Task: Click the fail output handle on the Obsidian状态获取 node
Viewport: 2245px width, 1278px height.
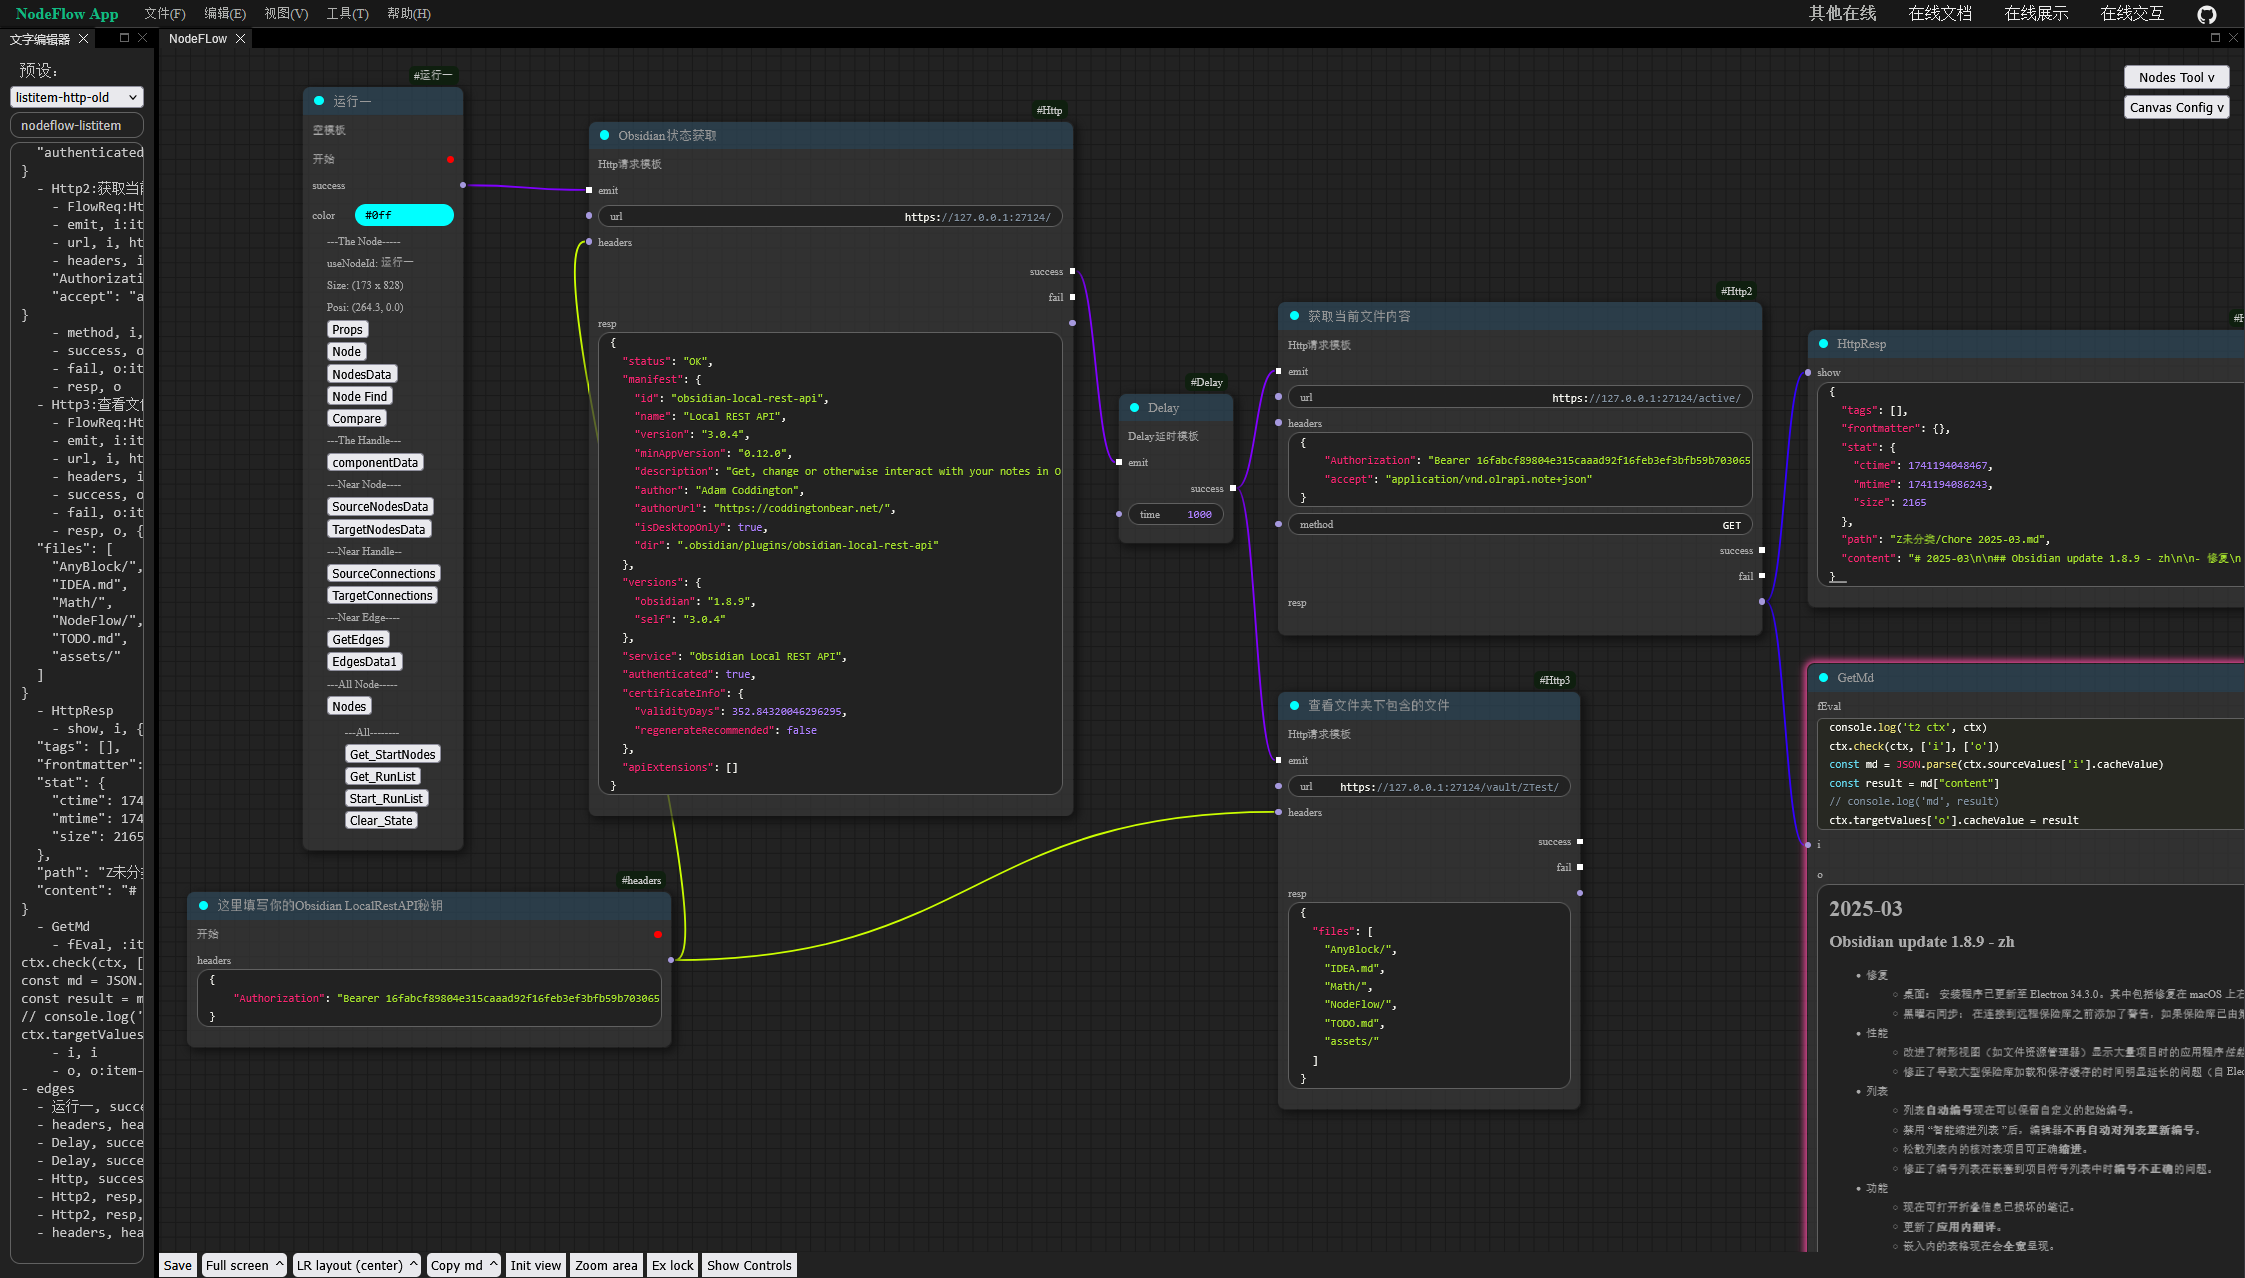Action: [x=1072, y=297]
